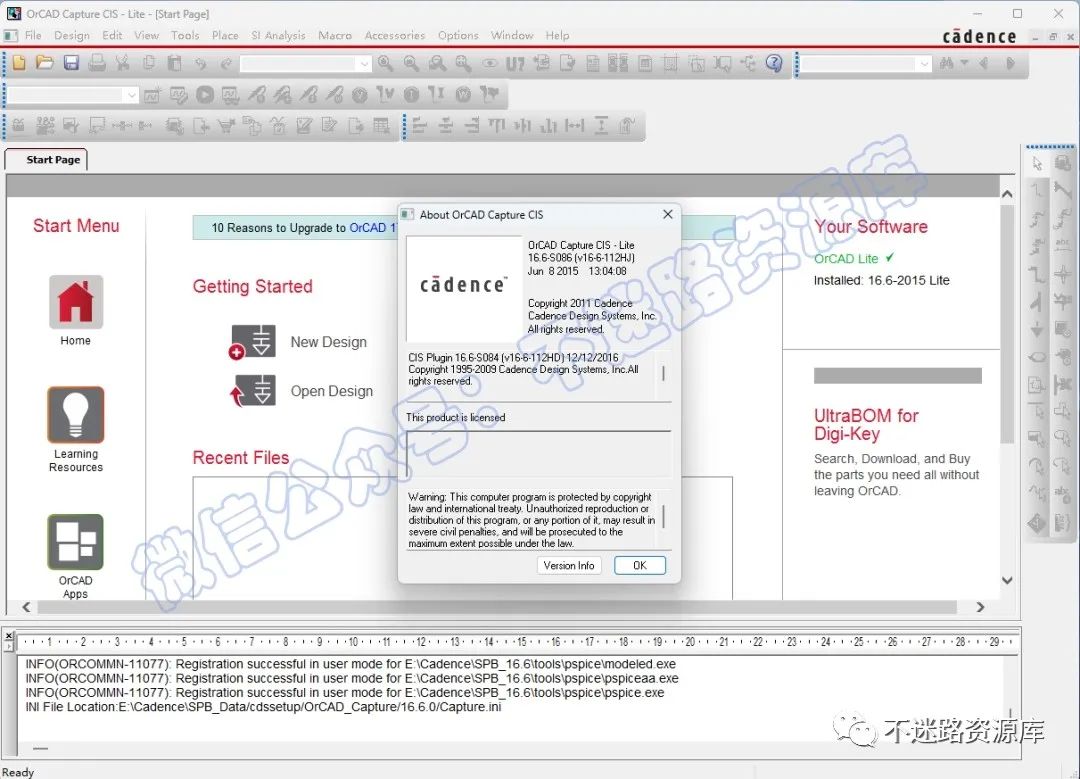Click the View Simulation Results icon

tap(230, 94)
